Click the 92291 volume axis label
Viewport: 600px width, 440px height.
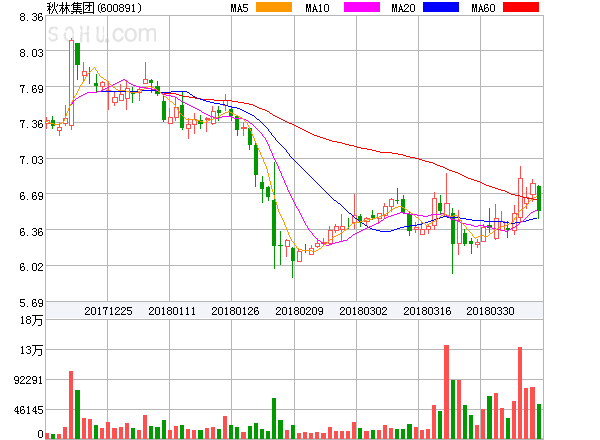(28, 380)
